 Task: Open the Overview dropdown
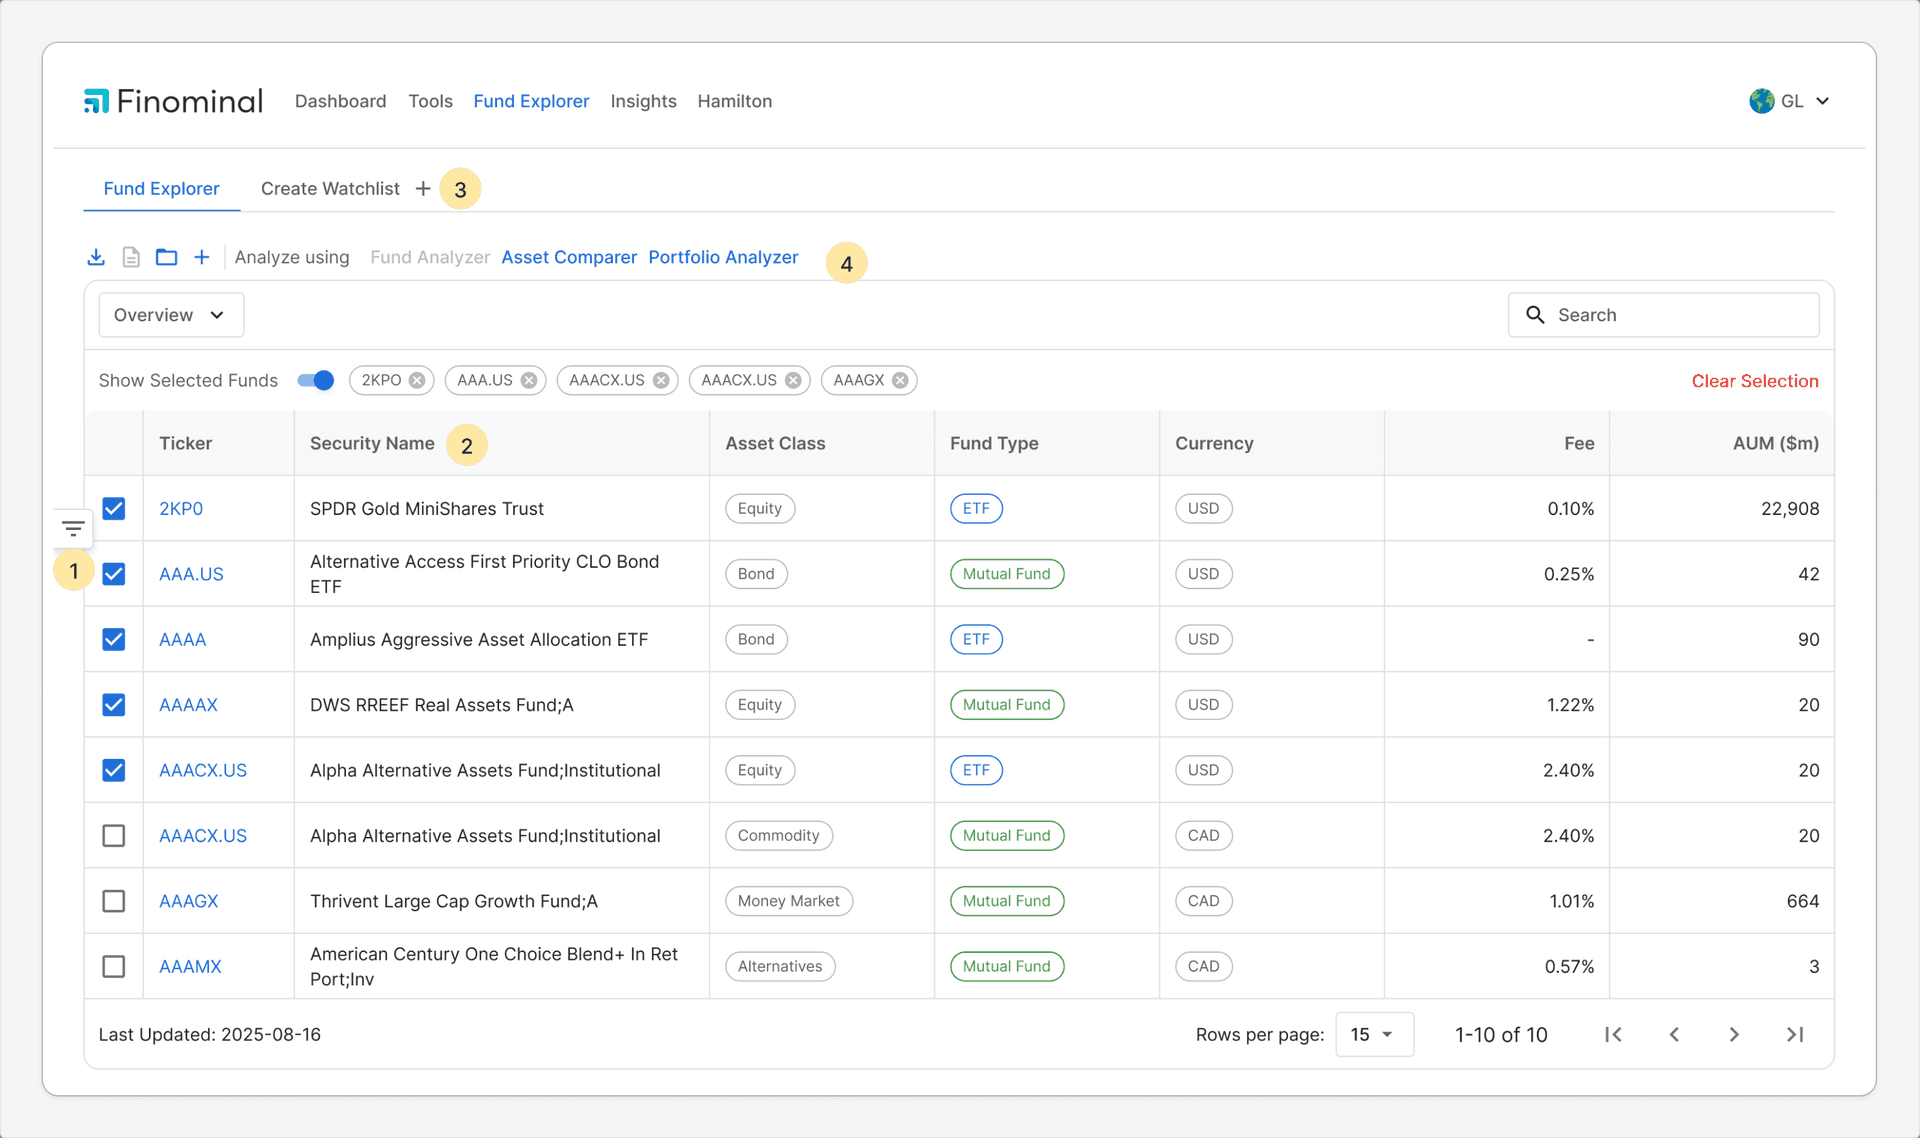point(171,315)
